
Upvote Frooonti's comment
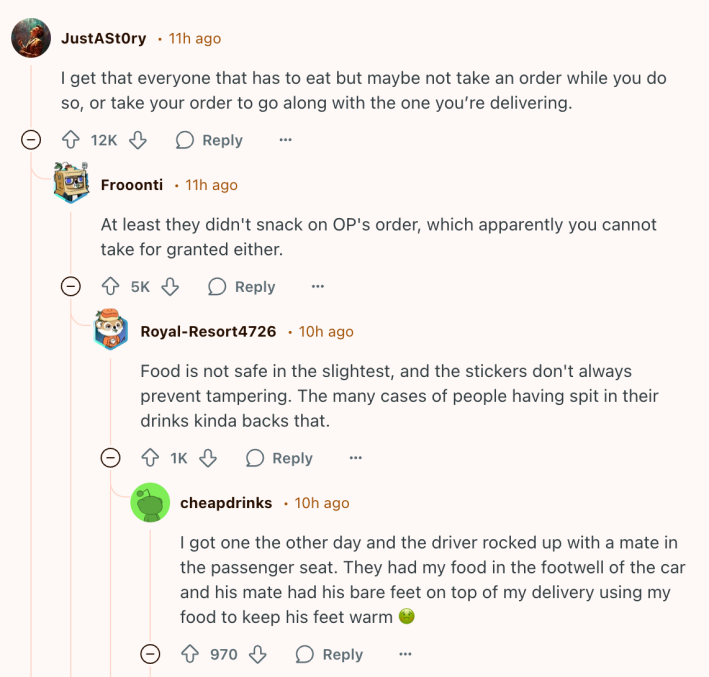click(111, 287)
